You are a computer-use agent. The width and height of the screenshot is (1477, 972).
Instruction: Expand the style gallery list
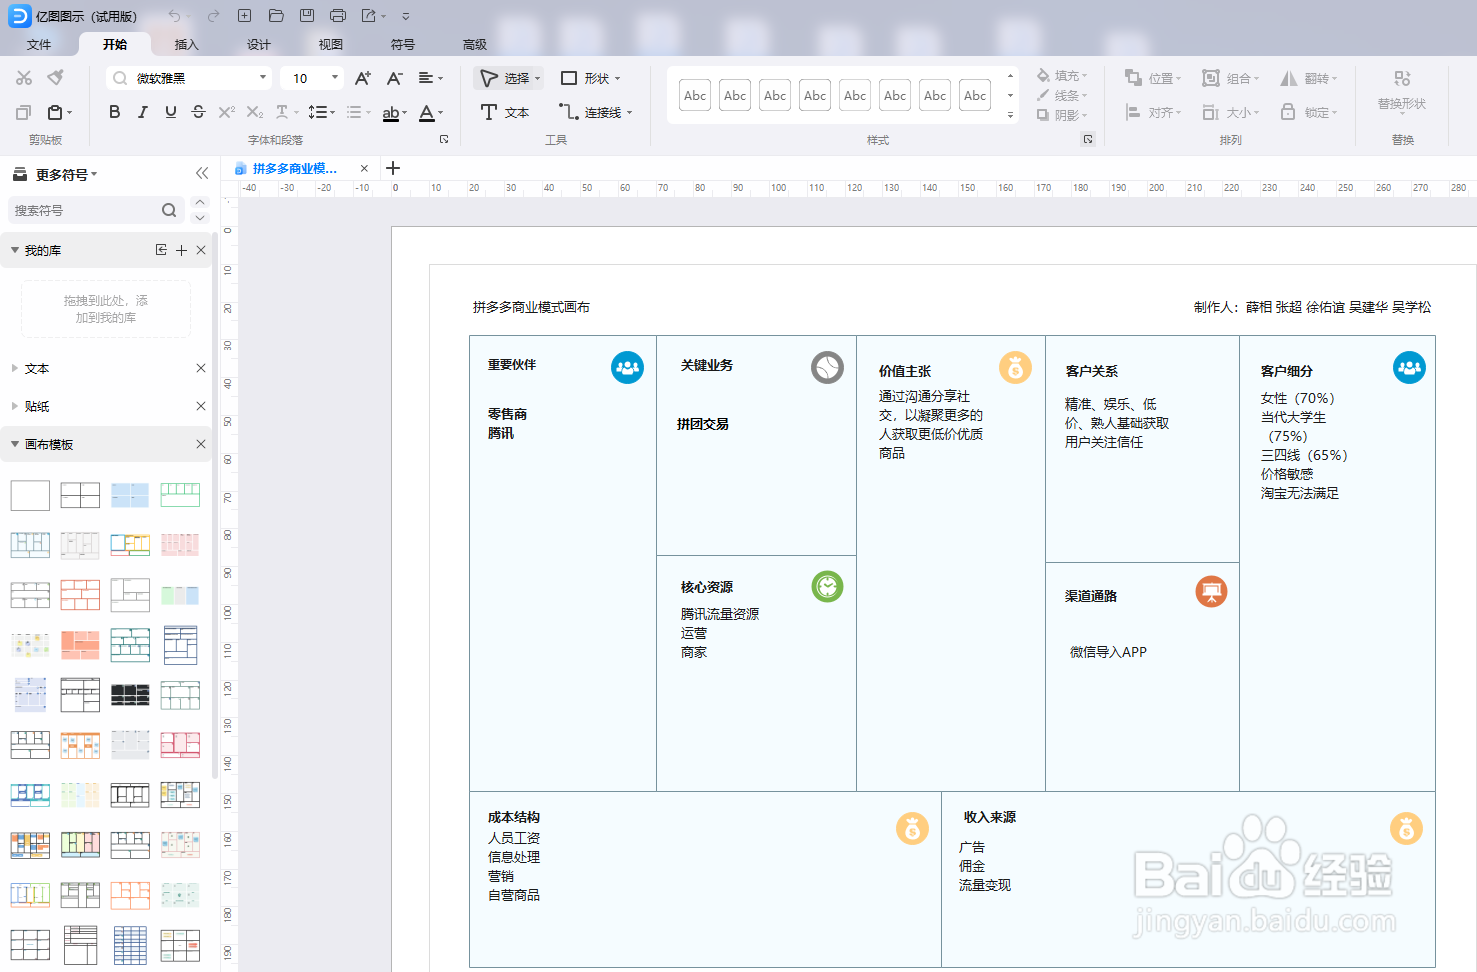point(1010,115)
